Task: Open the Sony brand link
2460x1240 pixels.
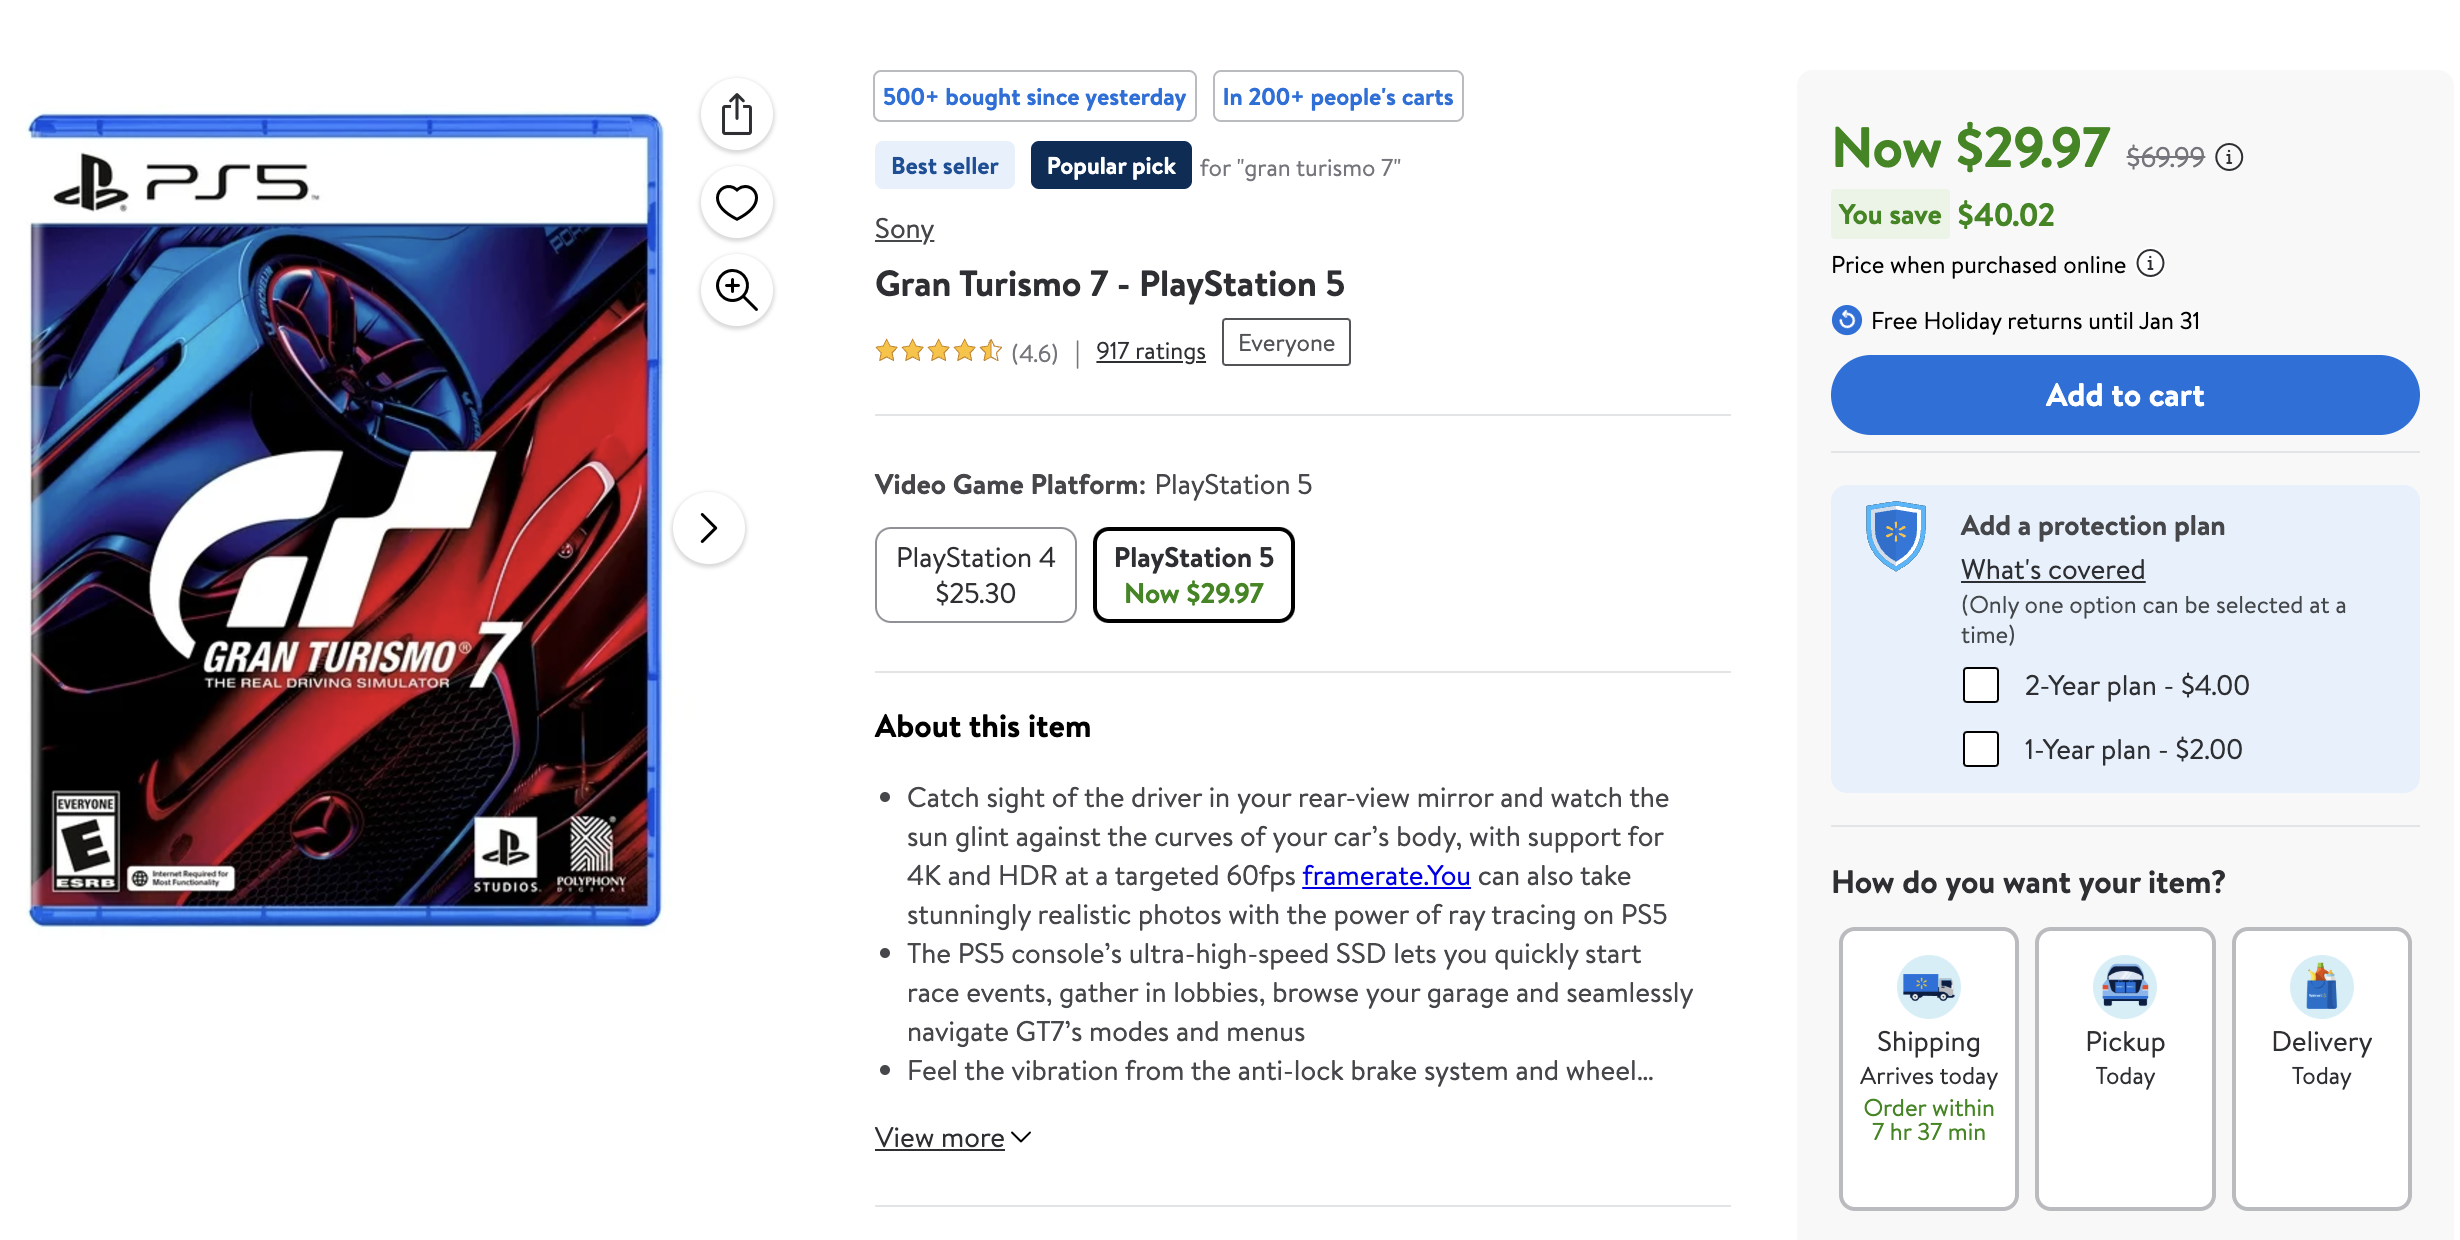Action: coord(903,229)
